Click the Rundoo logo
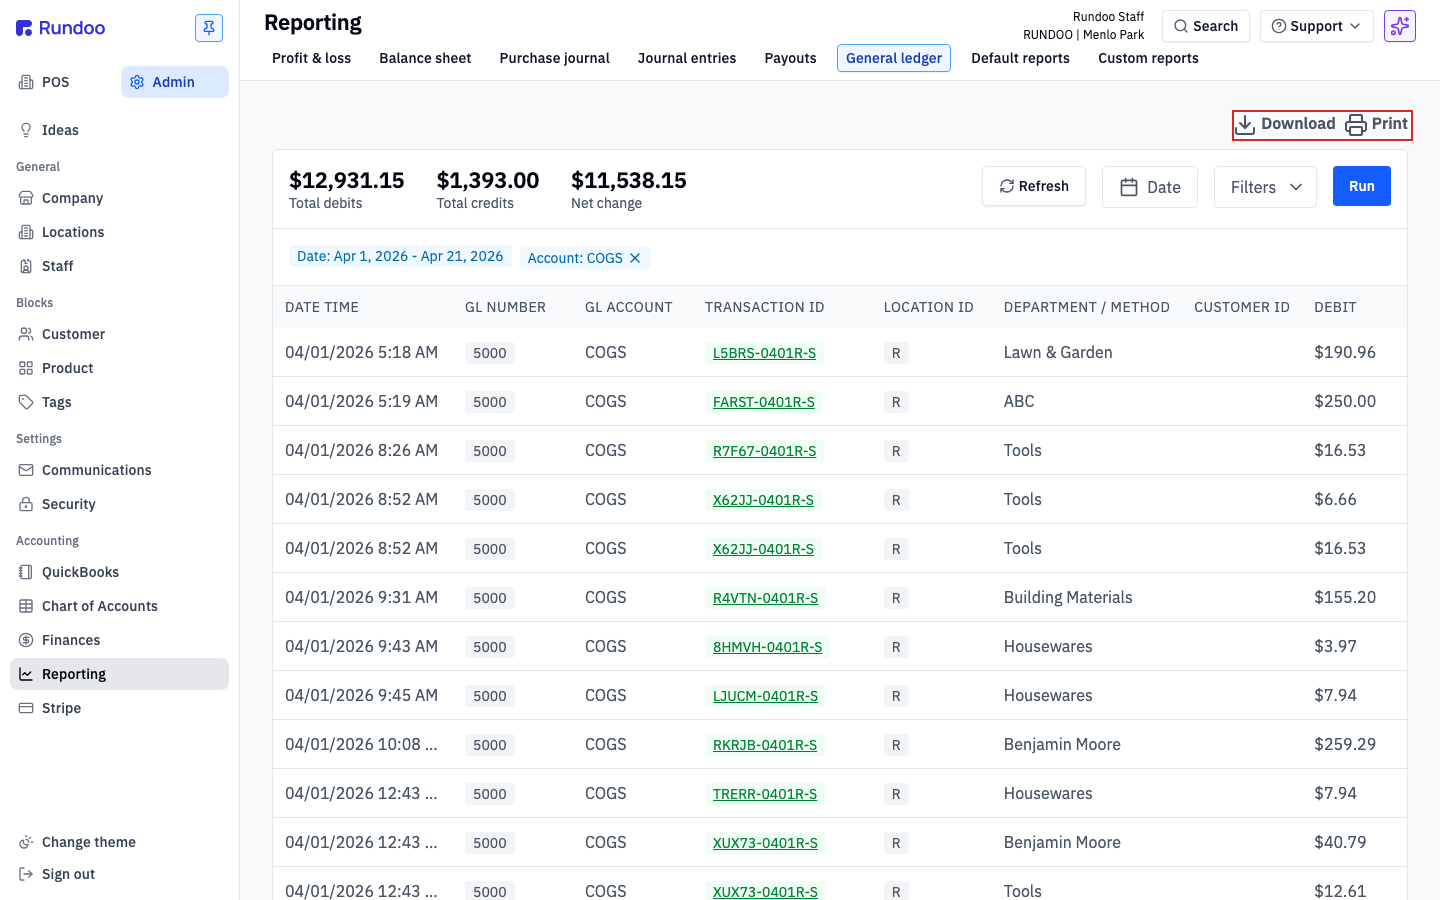 (61, 28)
